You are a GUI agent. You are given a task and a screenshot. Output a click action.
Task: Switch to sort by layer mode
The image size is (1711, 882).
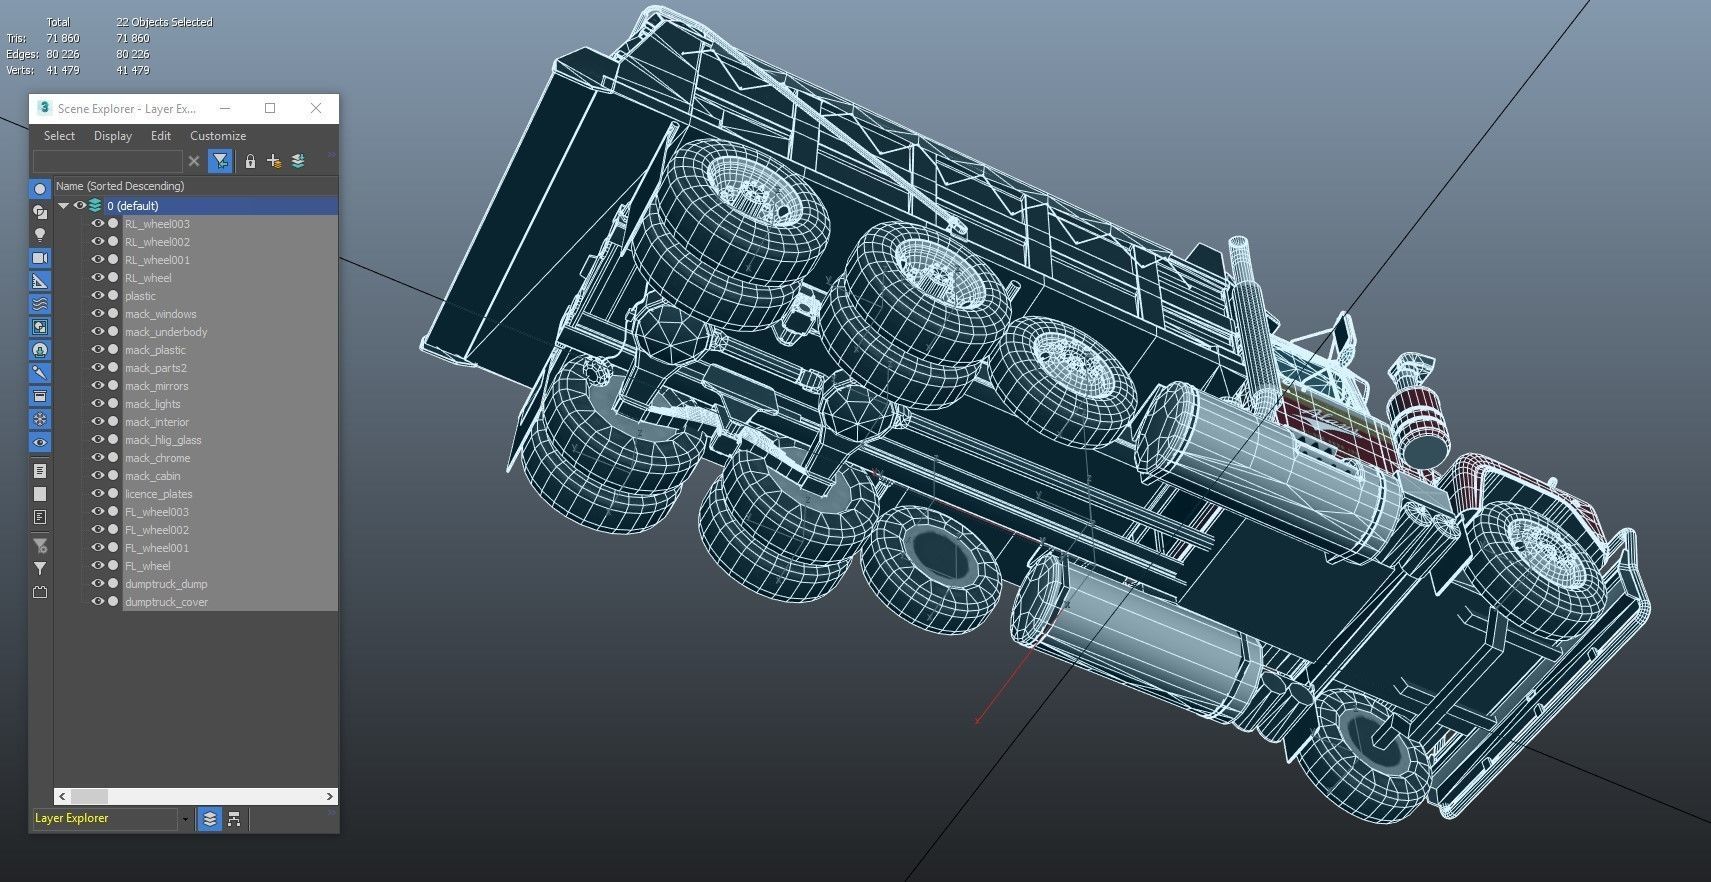pos(209,819)
